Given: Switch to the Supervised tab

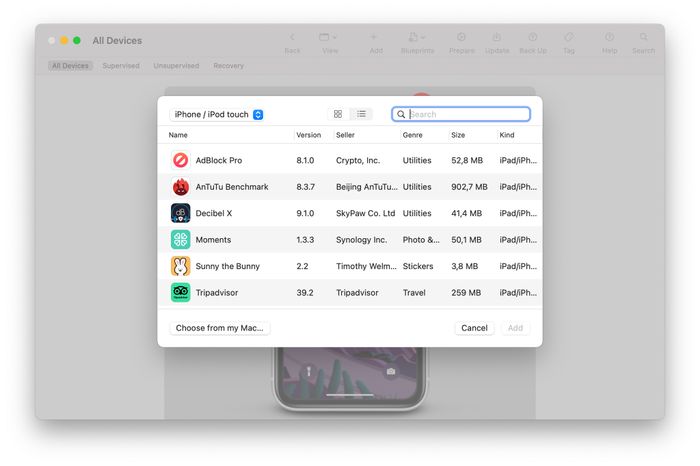Looking at the screenshot, I should click(x=121, y=66).
